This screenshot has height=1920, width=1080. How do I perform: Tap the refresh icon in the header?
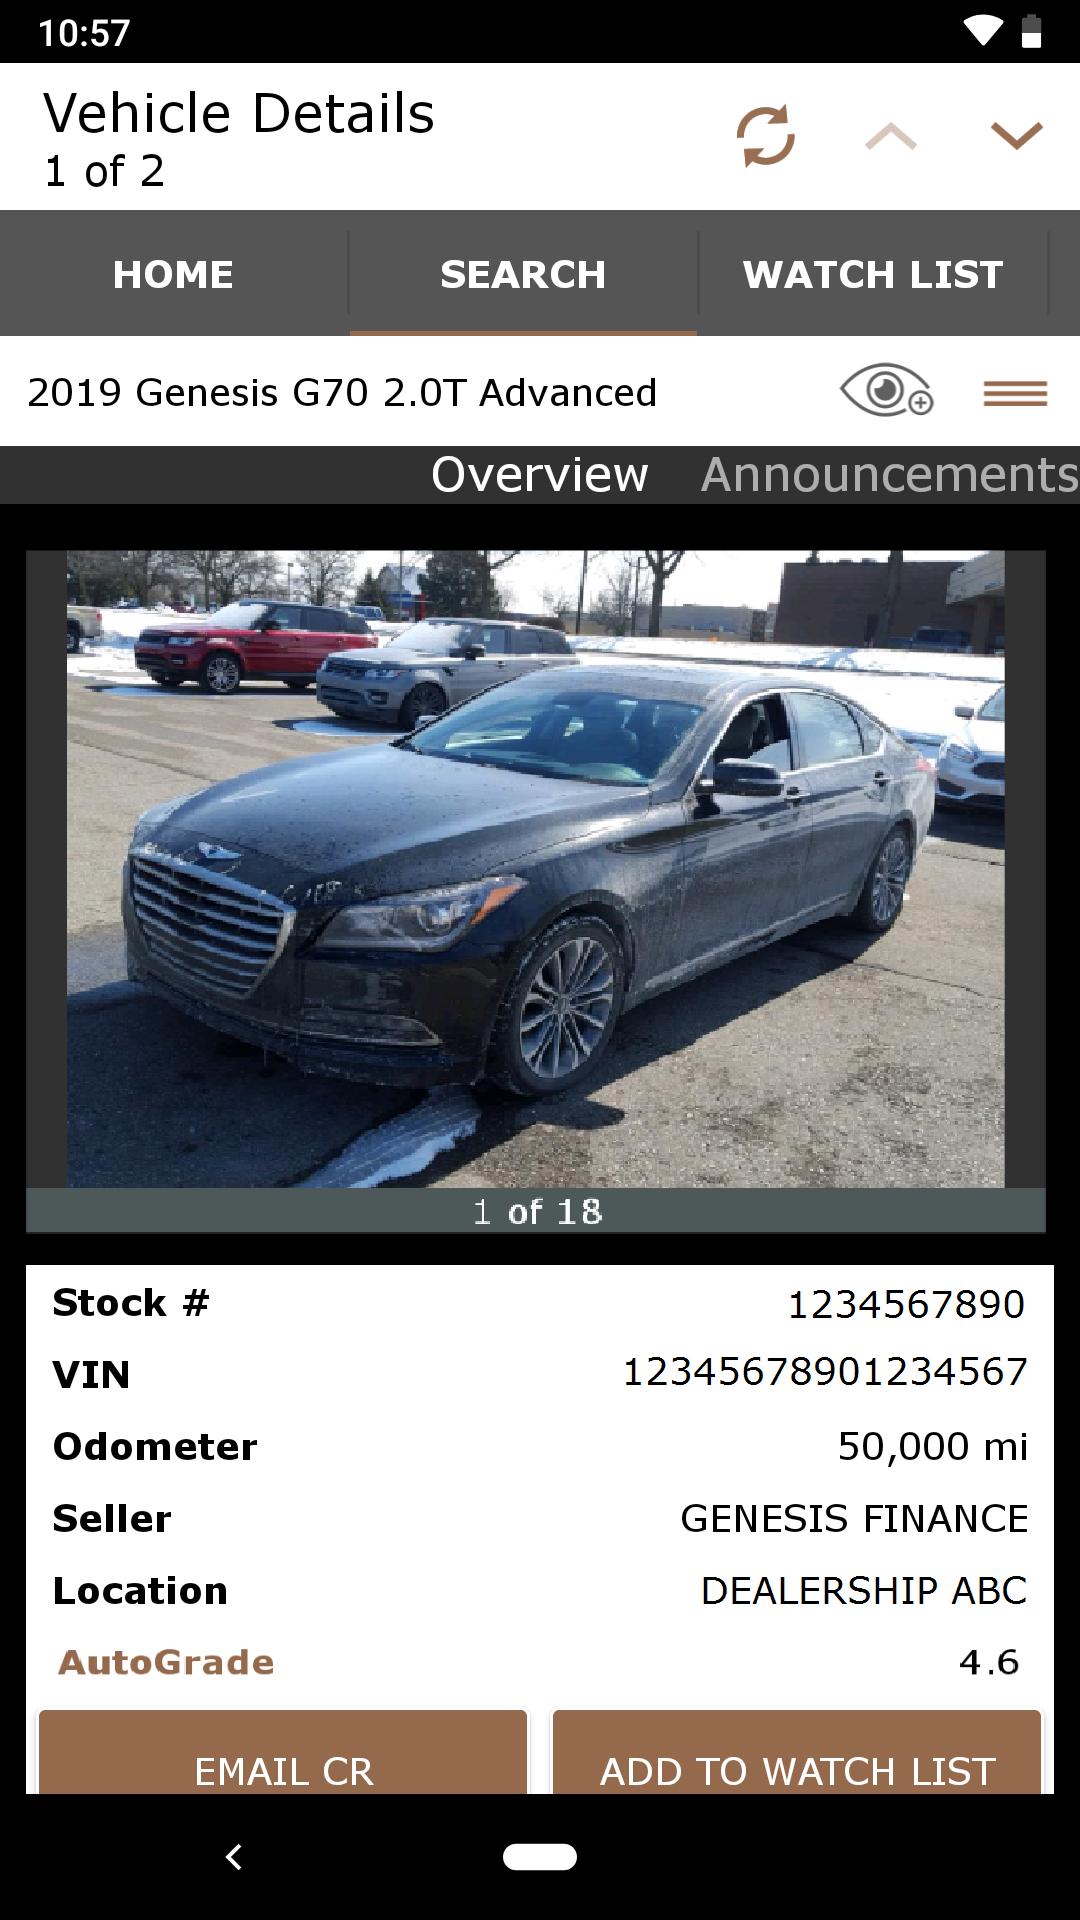click(766, 135)
